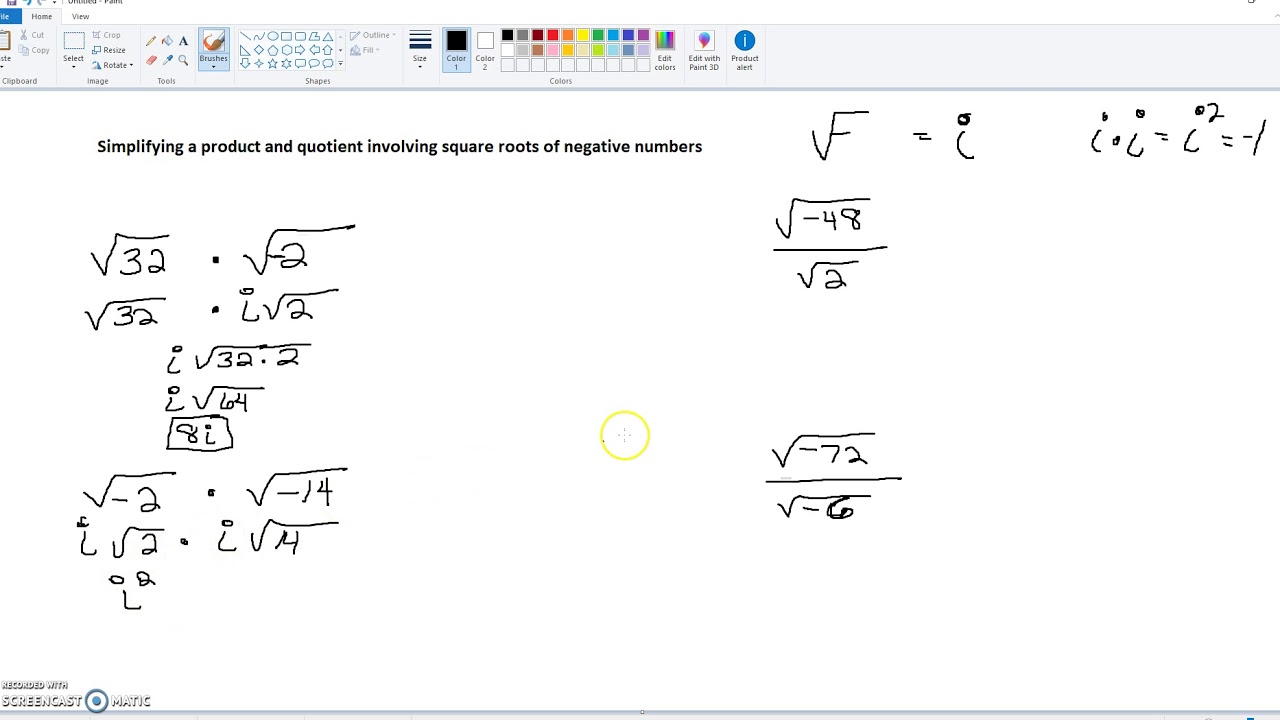
Task: Pick the dark red color swatch
Action: 538,35
